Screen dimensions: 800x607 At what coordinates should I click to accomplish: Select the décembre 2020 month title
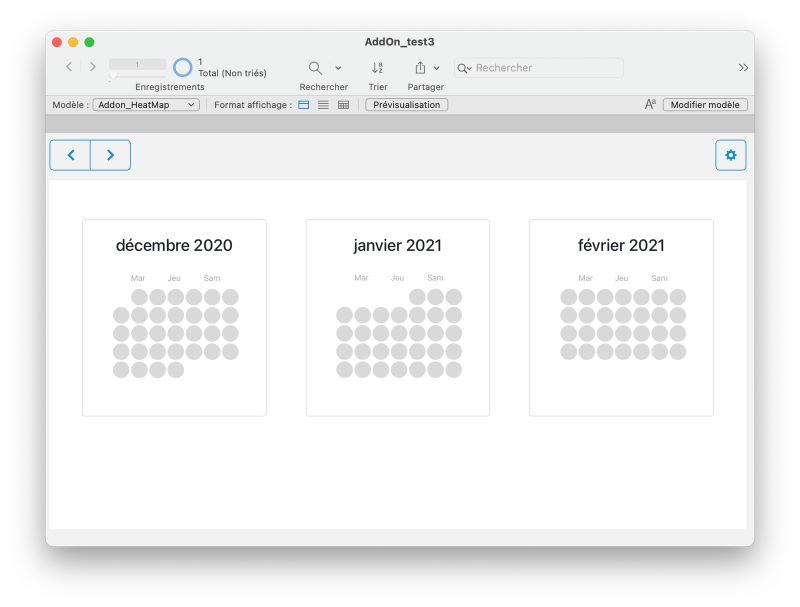tap(174, 245)
